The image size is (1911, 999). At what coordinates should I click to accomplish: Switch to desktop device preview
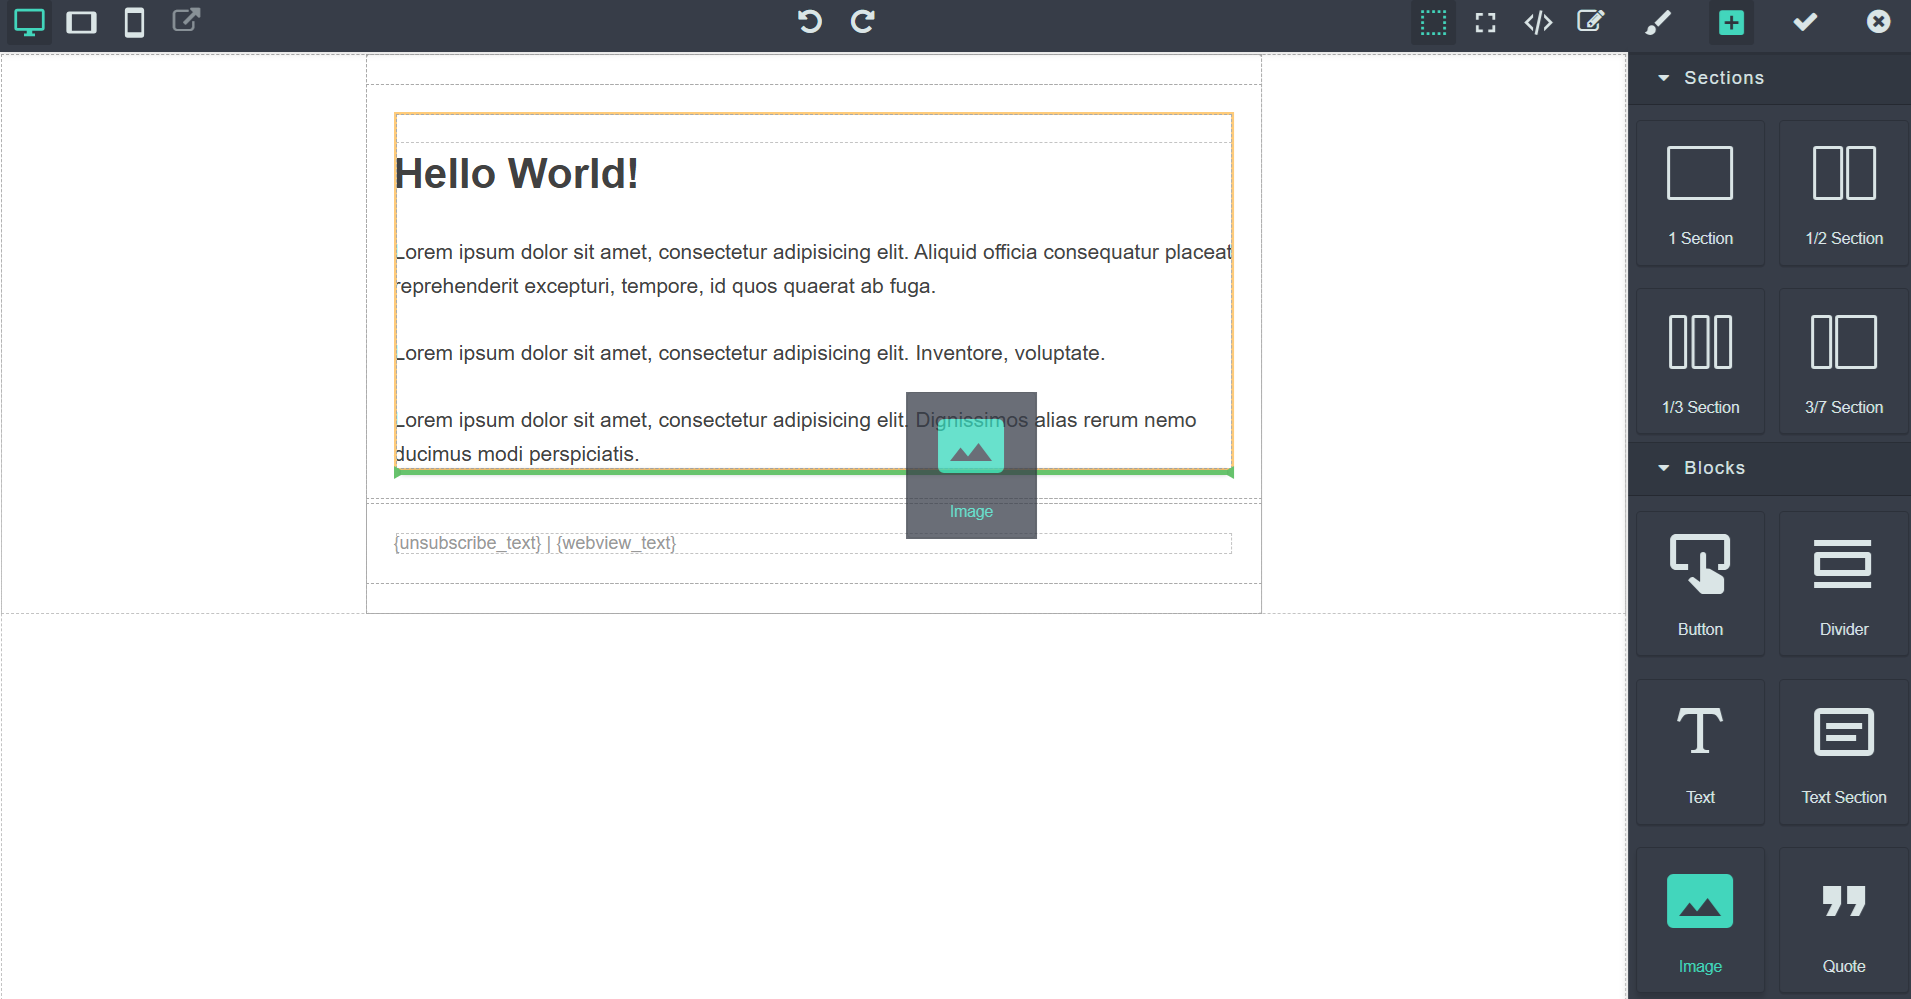[x=29, y=22]
